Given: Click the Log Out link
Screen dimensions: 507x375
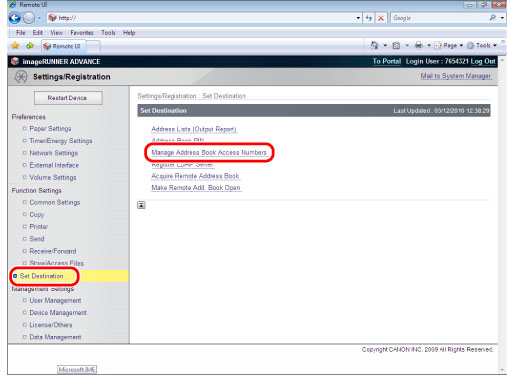Looking at the screenshot, I should click(483, 61).
